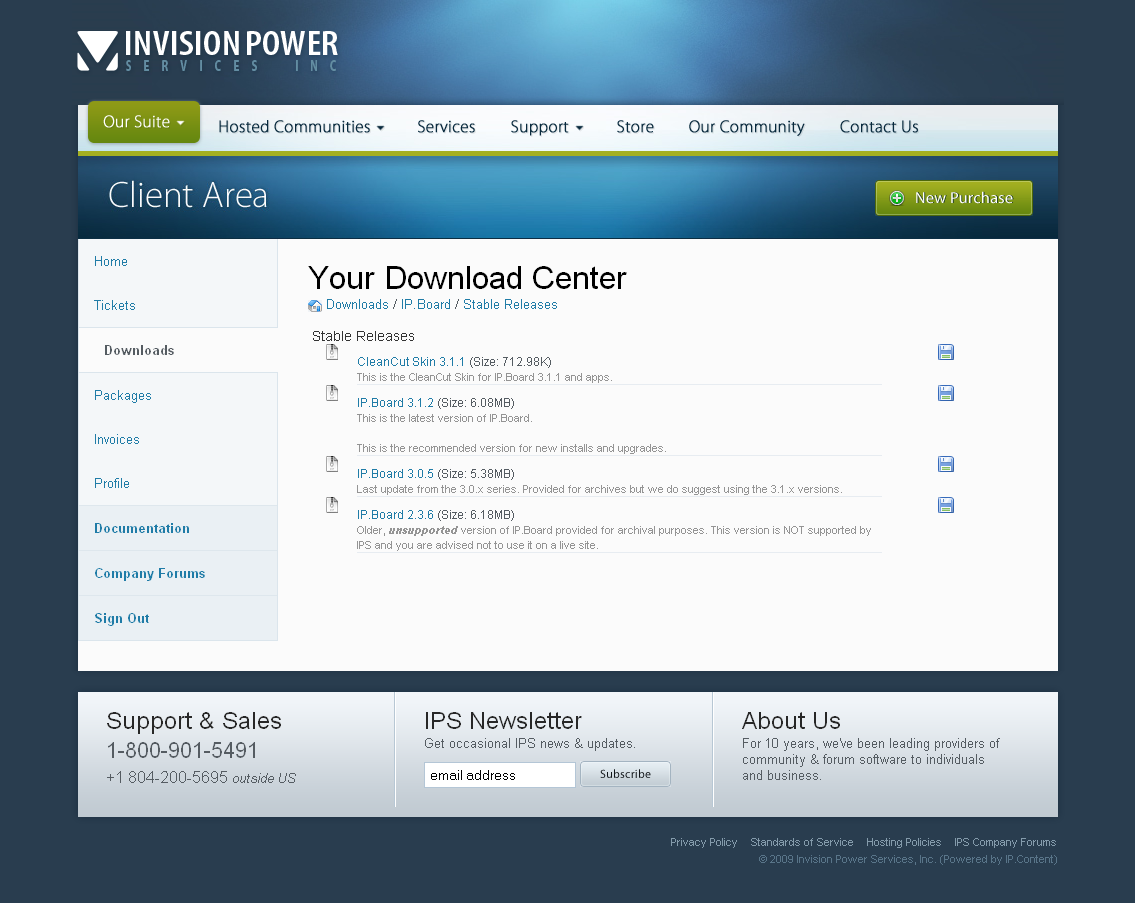Click the Privacy Policy footer link
The height and width of the screenshot is (903, 1135).
click(703, 842)
